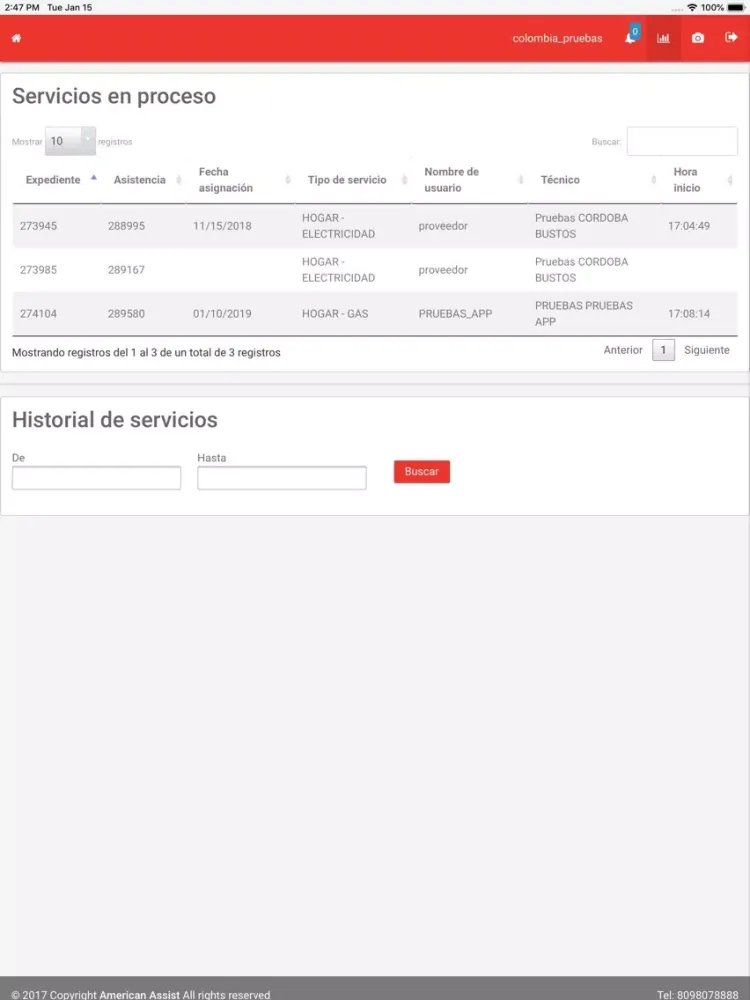
Task: Click PRUEBAS PRUEBAS APP technician
Action: point(584,314)
